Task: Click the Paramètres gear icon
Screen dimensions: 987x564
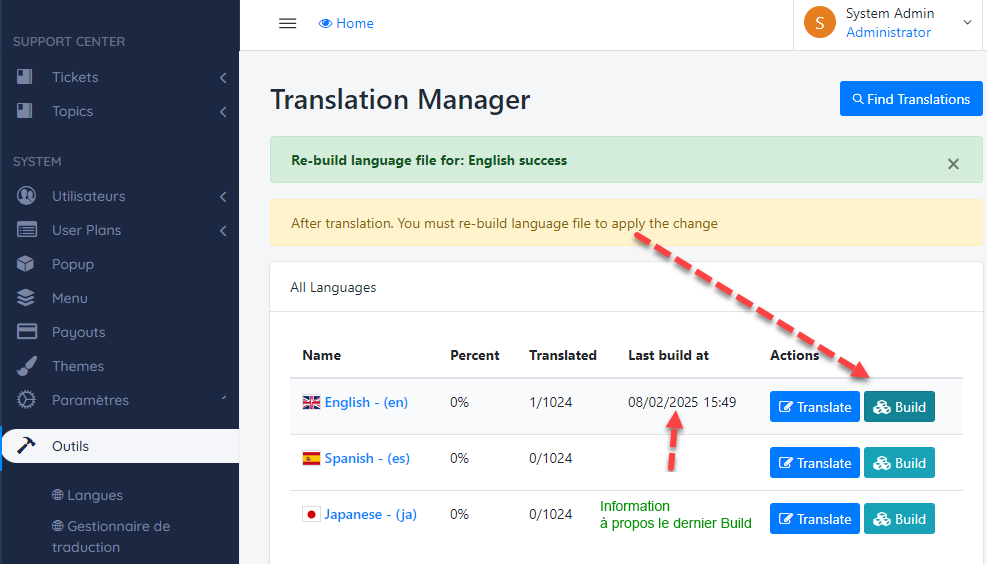Action: tap(27, 400)
